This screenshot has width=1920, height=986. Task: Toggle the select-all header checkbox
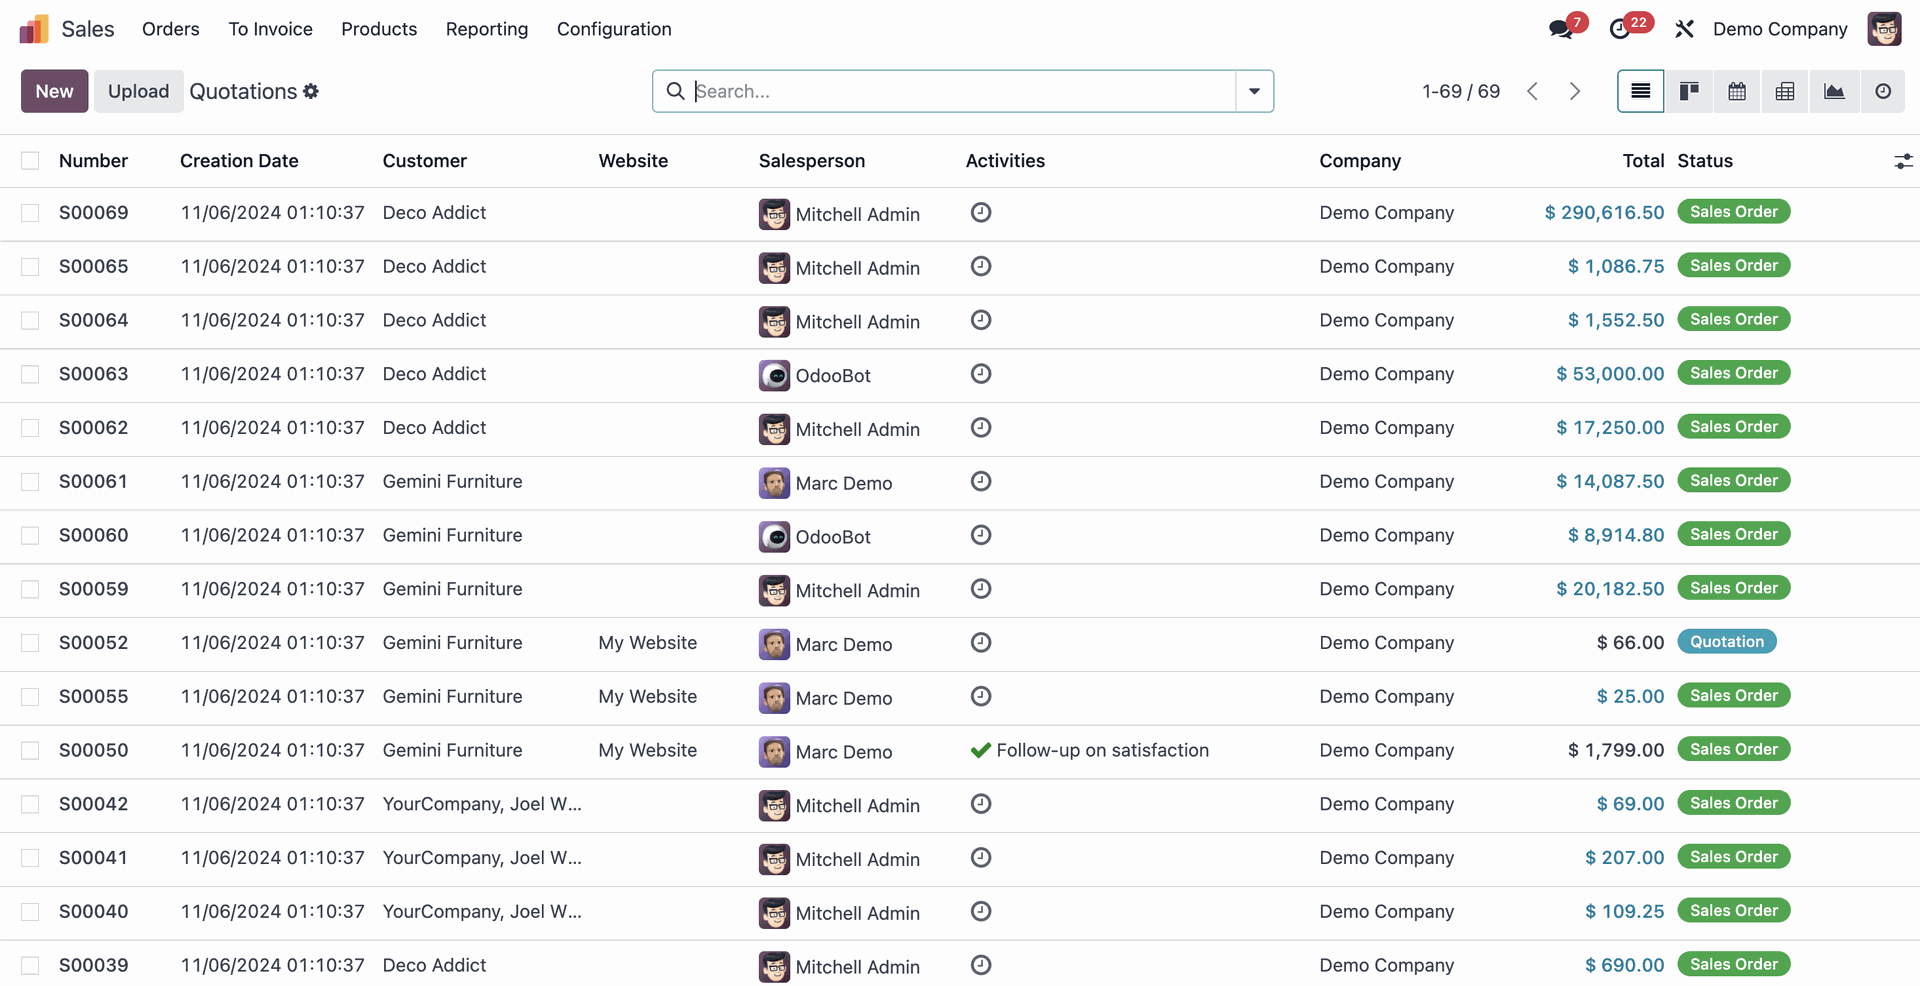click(30, 161)
